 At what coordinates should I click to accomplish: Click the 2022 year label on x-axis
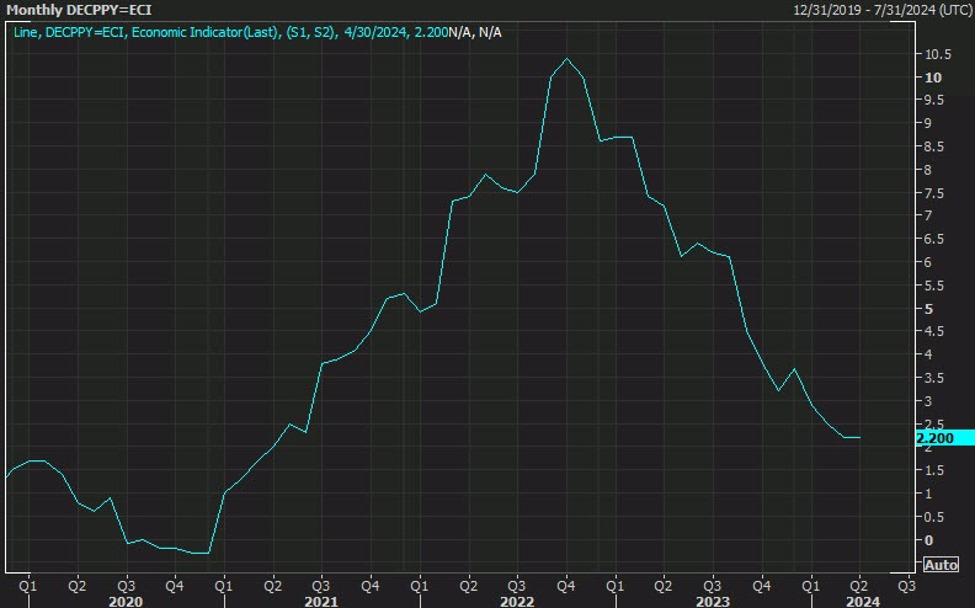tap(517, 599)
